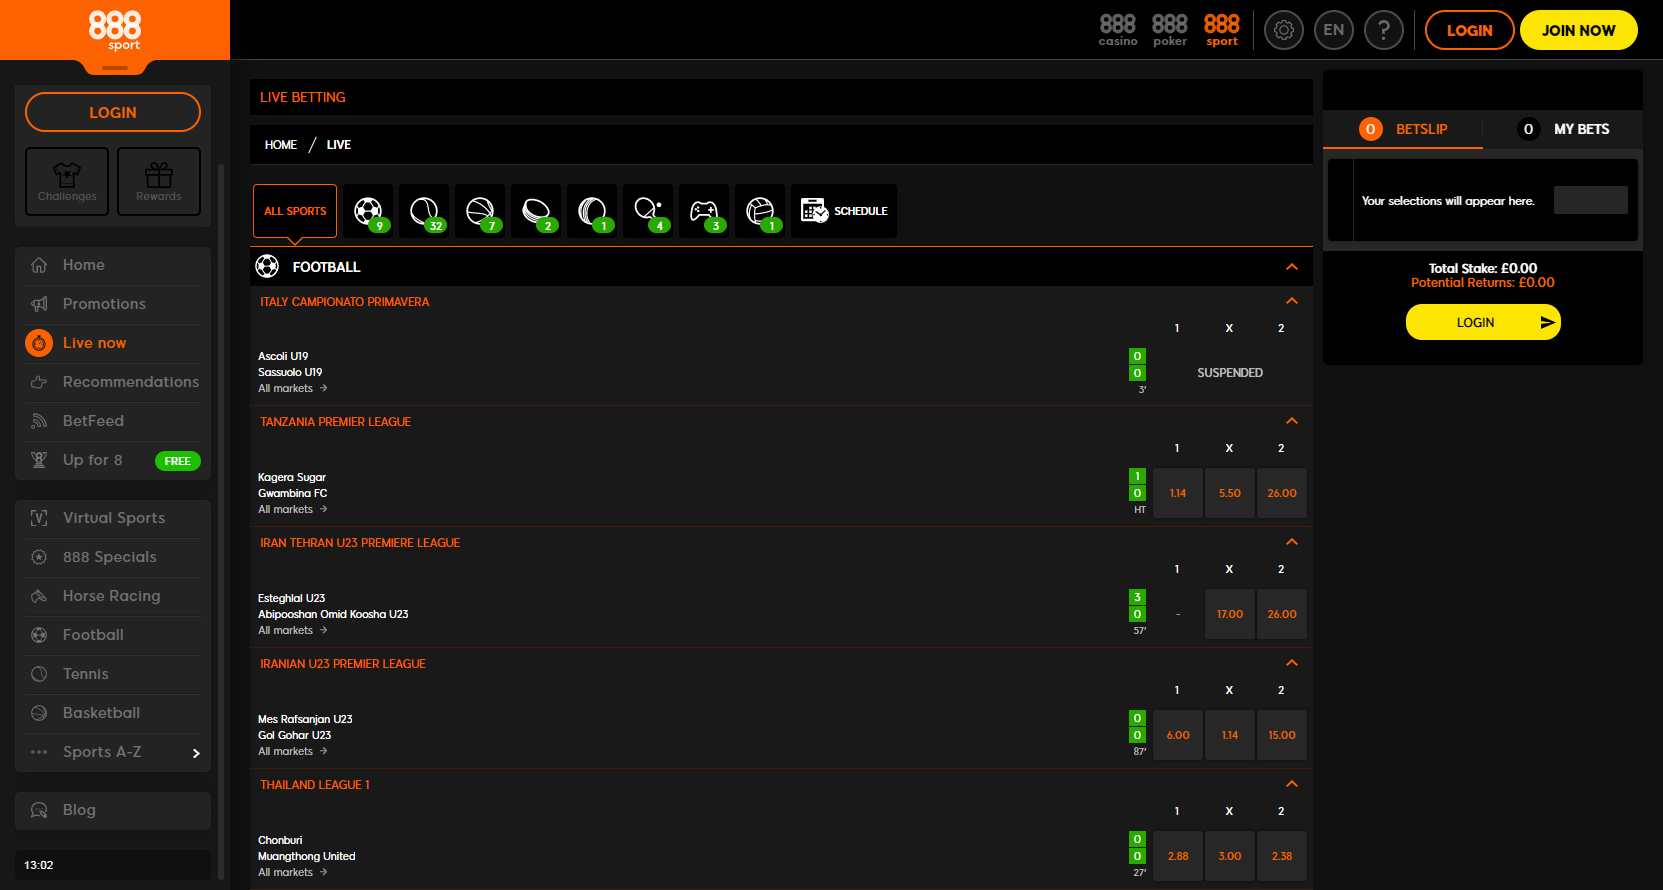The image size is (1663, 890).
Task: Open the help question mark icon
Action: (x=1384, y=30)
